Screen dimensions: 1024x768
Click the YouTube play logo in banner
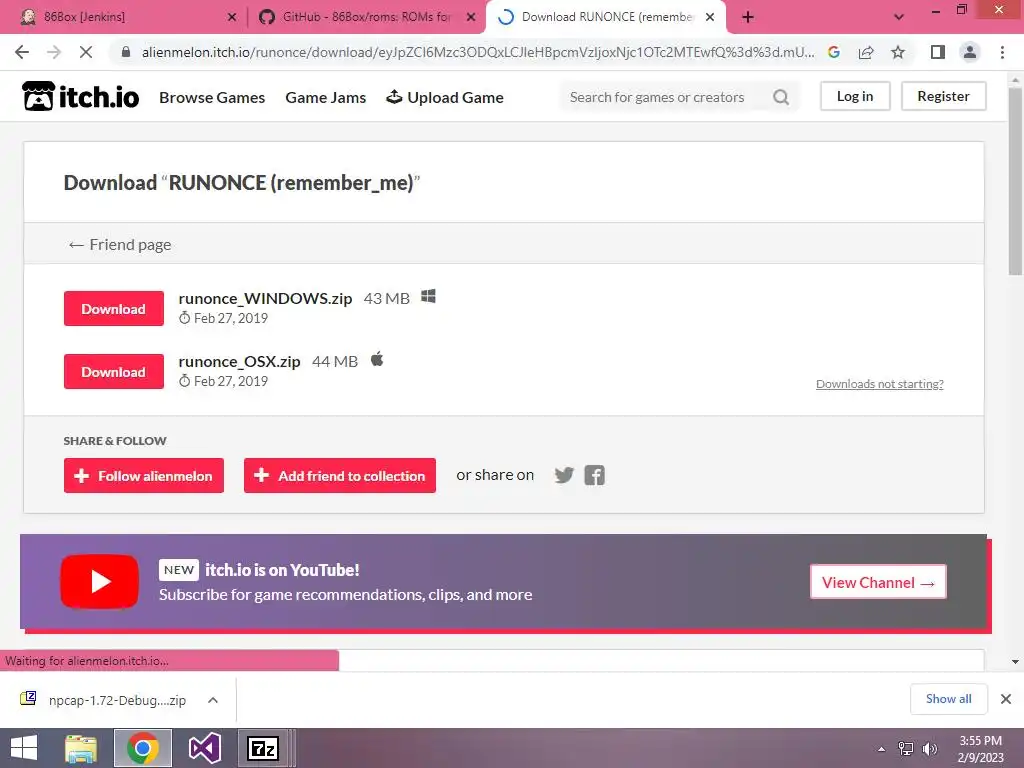click(x=99, y=581)
